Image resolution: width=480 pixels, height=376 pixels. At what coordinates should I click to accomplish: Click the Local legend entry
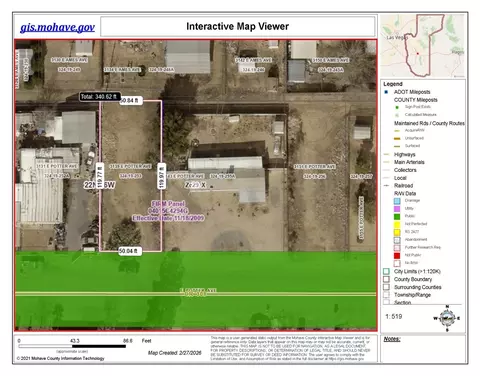point(400,178)
